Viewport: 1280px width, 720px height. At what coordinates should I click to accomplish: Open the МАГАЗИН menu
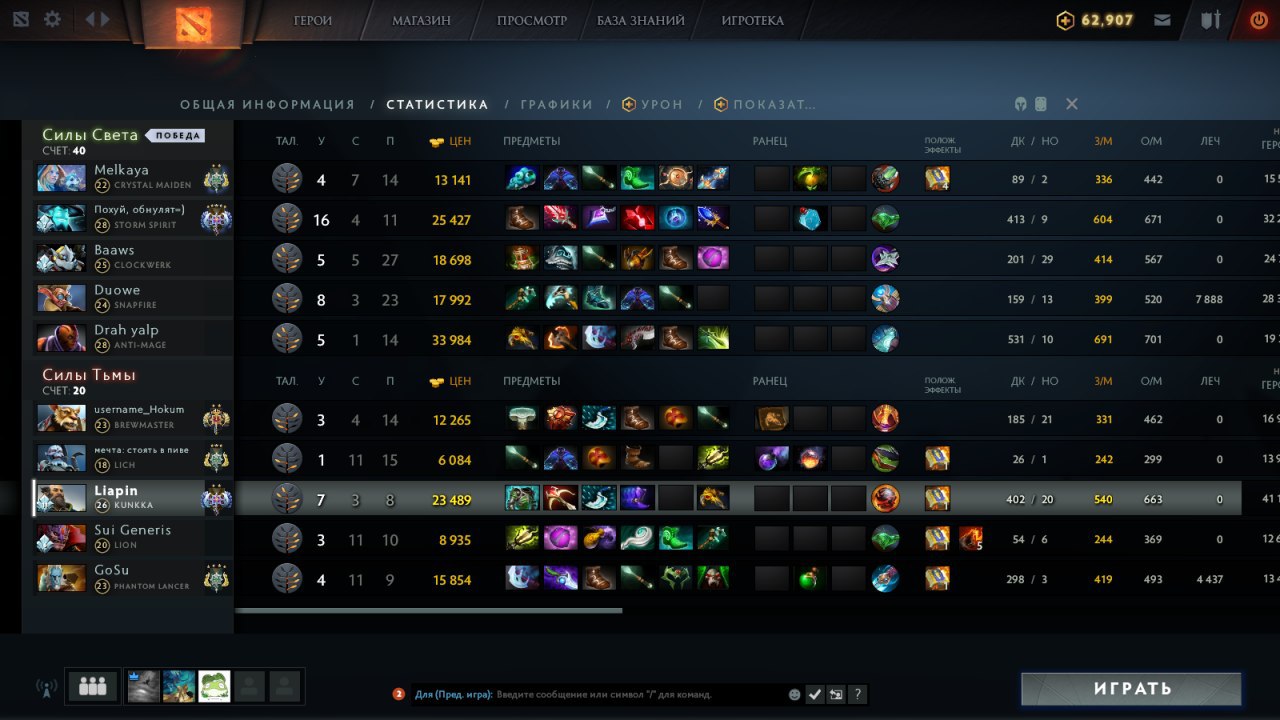click(421, 20)
